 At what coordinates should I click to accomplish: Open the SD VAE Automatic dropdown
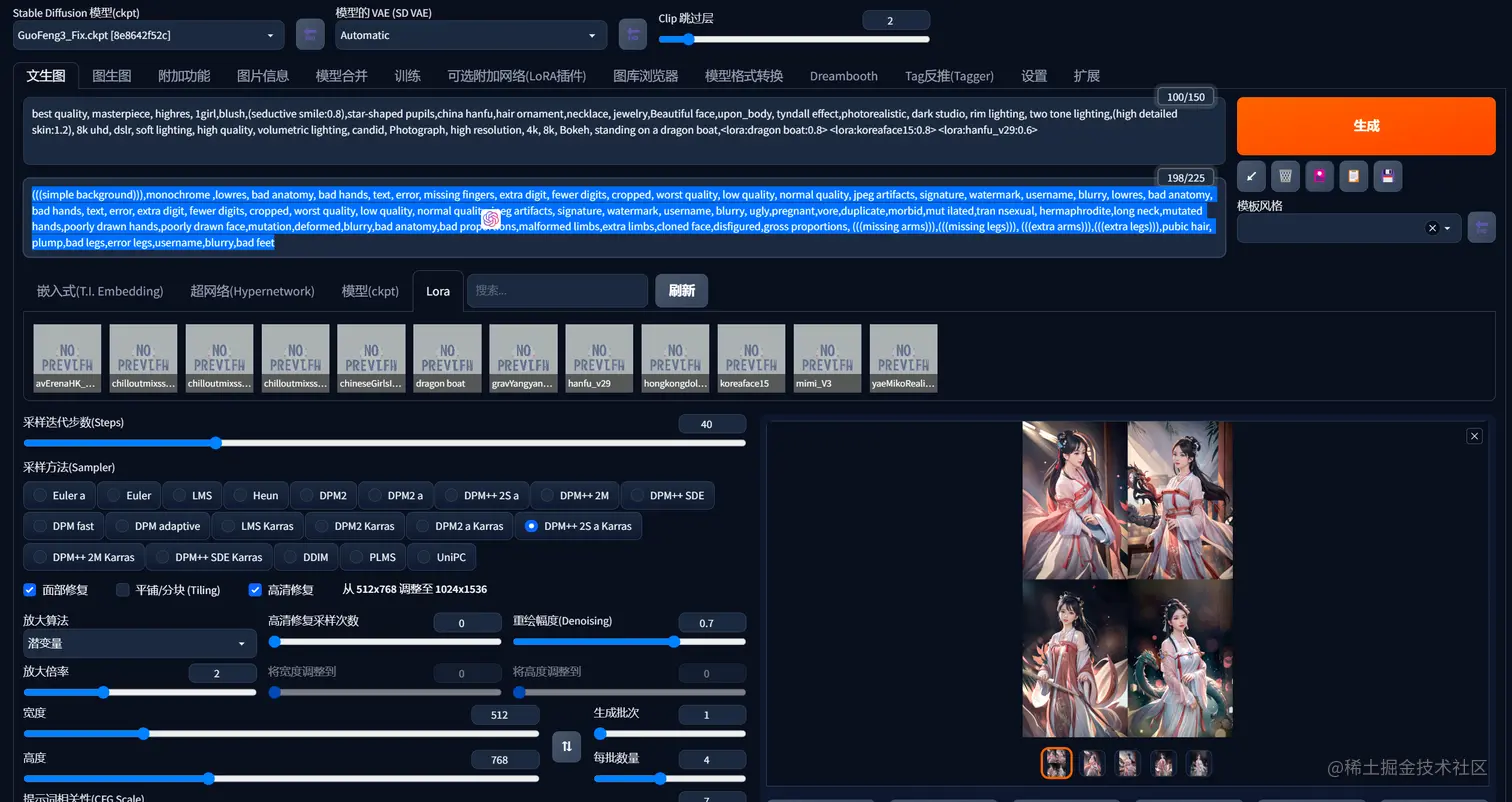[471, 35]
